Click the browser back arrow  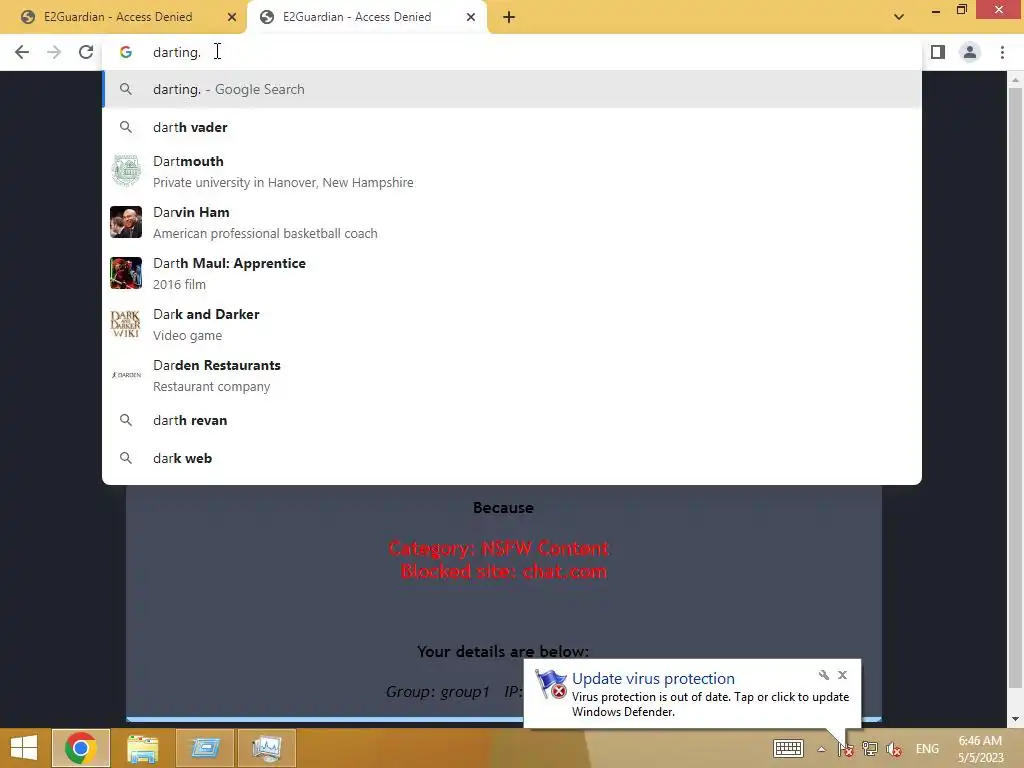click(x=22, y=52)
